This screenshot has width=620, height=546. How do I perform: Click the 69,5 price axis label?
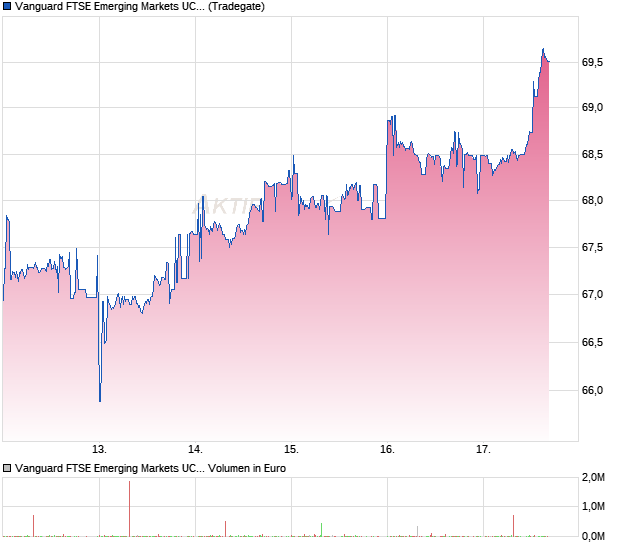pyautogui.click(x=592, y=62)
